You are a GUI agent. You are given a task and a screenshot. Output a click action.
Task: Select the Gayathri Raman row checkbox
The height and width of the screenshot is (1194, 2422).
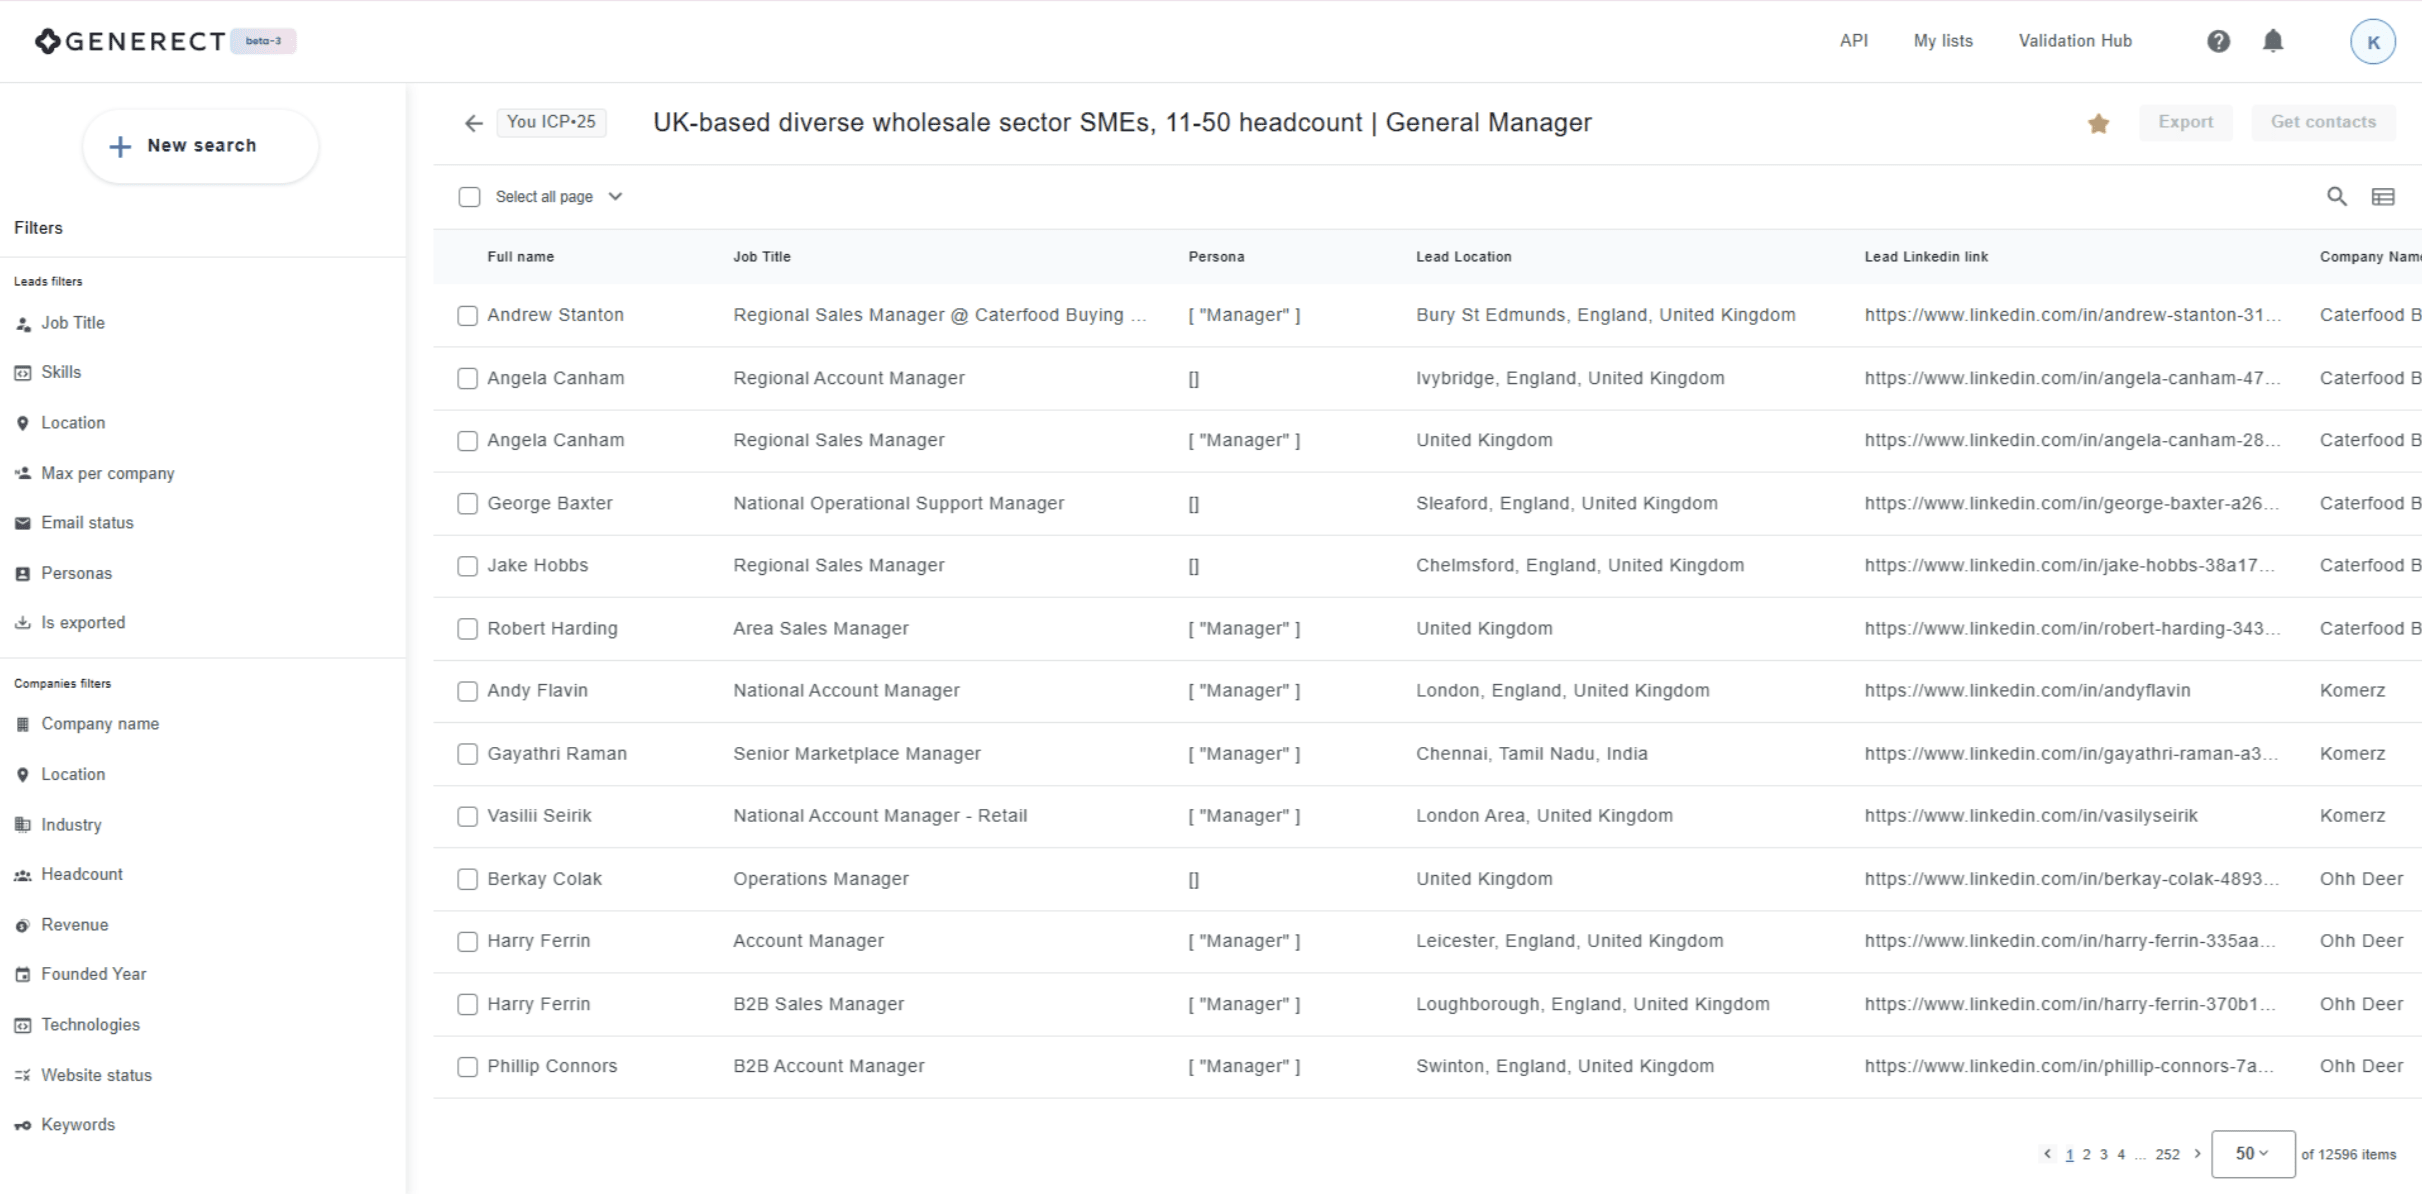[467, 754]
